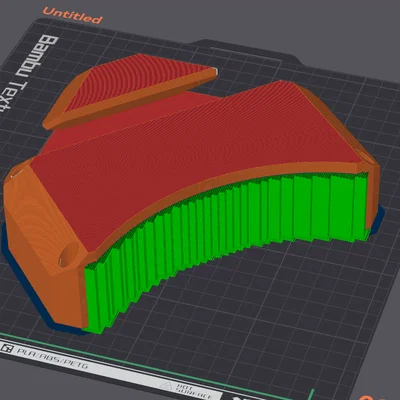Click the PLA/ABS/PETG plate label

(x=52, y=358)
